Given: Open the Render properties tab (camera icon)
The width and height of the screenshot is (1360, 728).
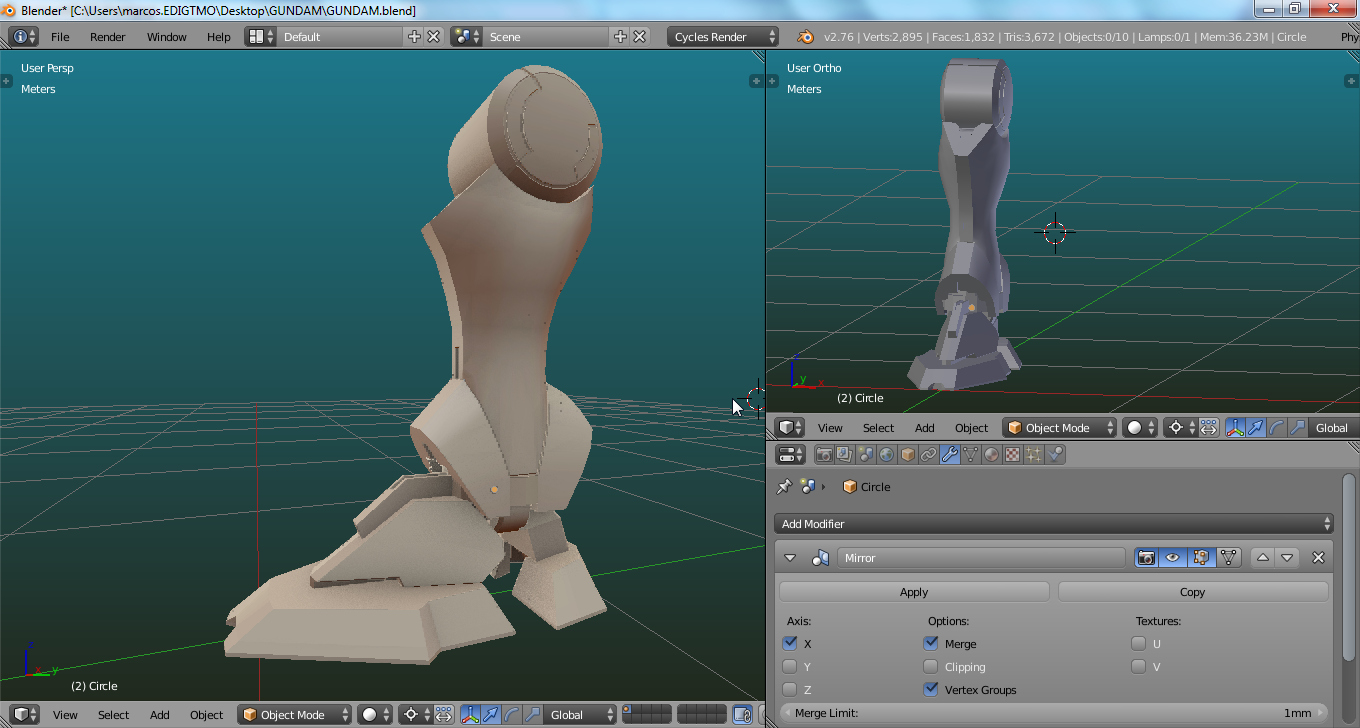Looking at the screenshot, I should pyautogui.click(x=825, y=455).
